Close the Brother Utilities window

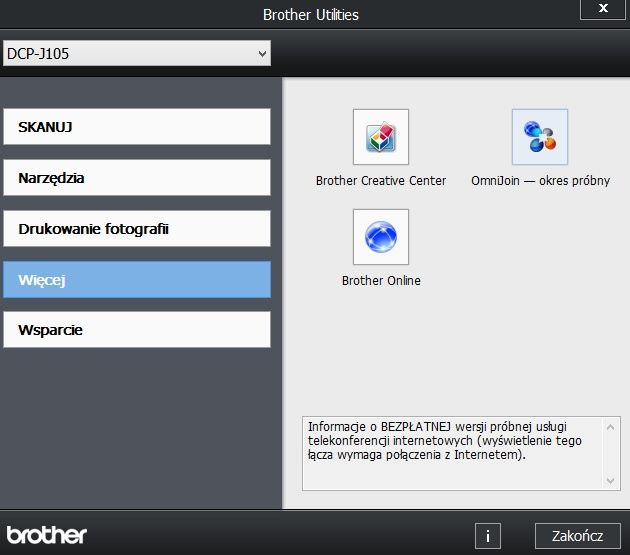[x=603, y=9]
